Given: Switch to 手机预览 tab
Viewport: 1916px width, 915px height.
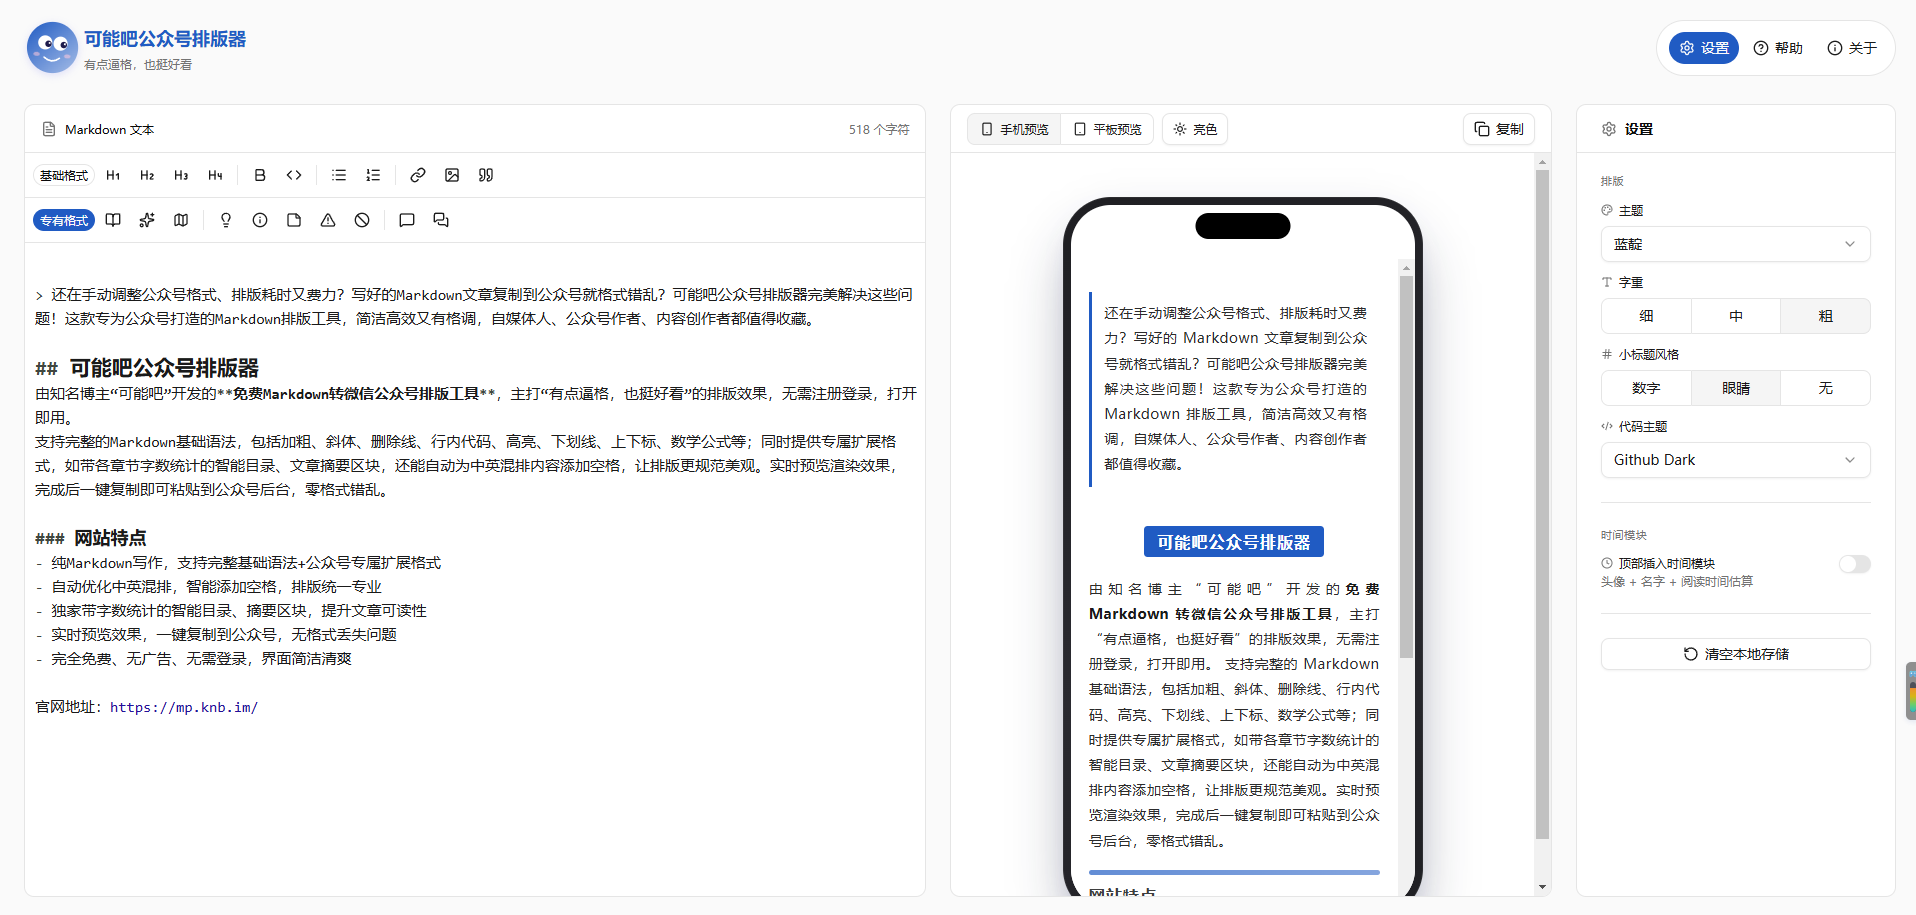Looking at the screenshot, I should click(1014, 129).
